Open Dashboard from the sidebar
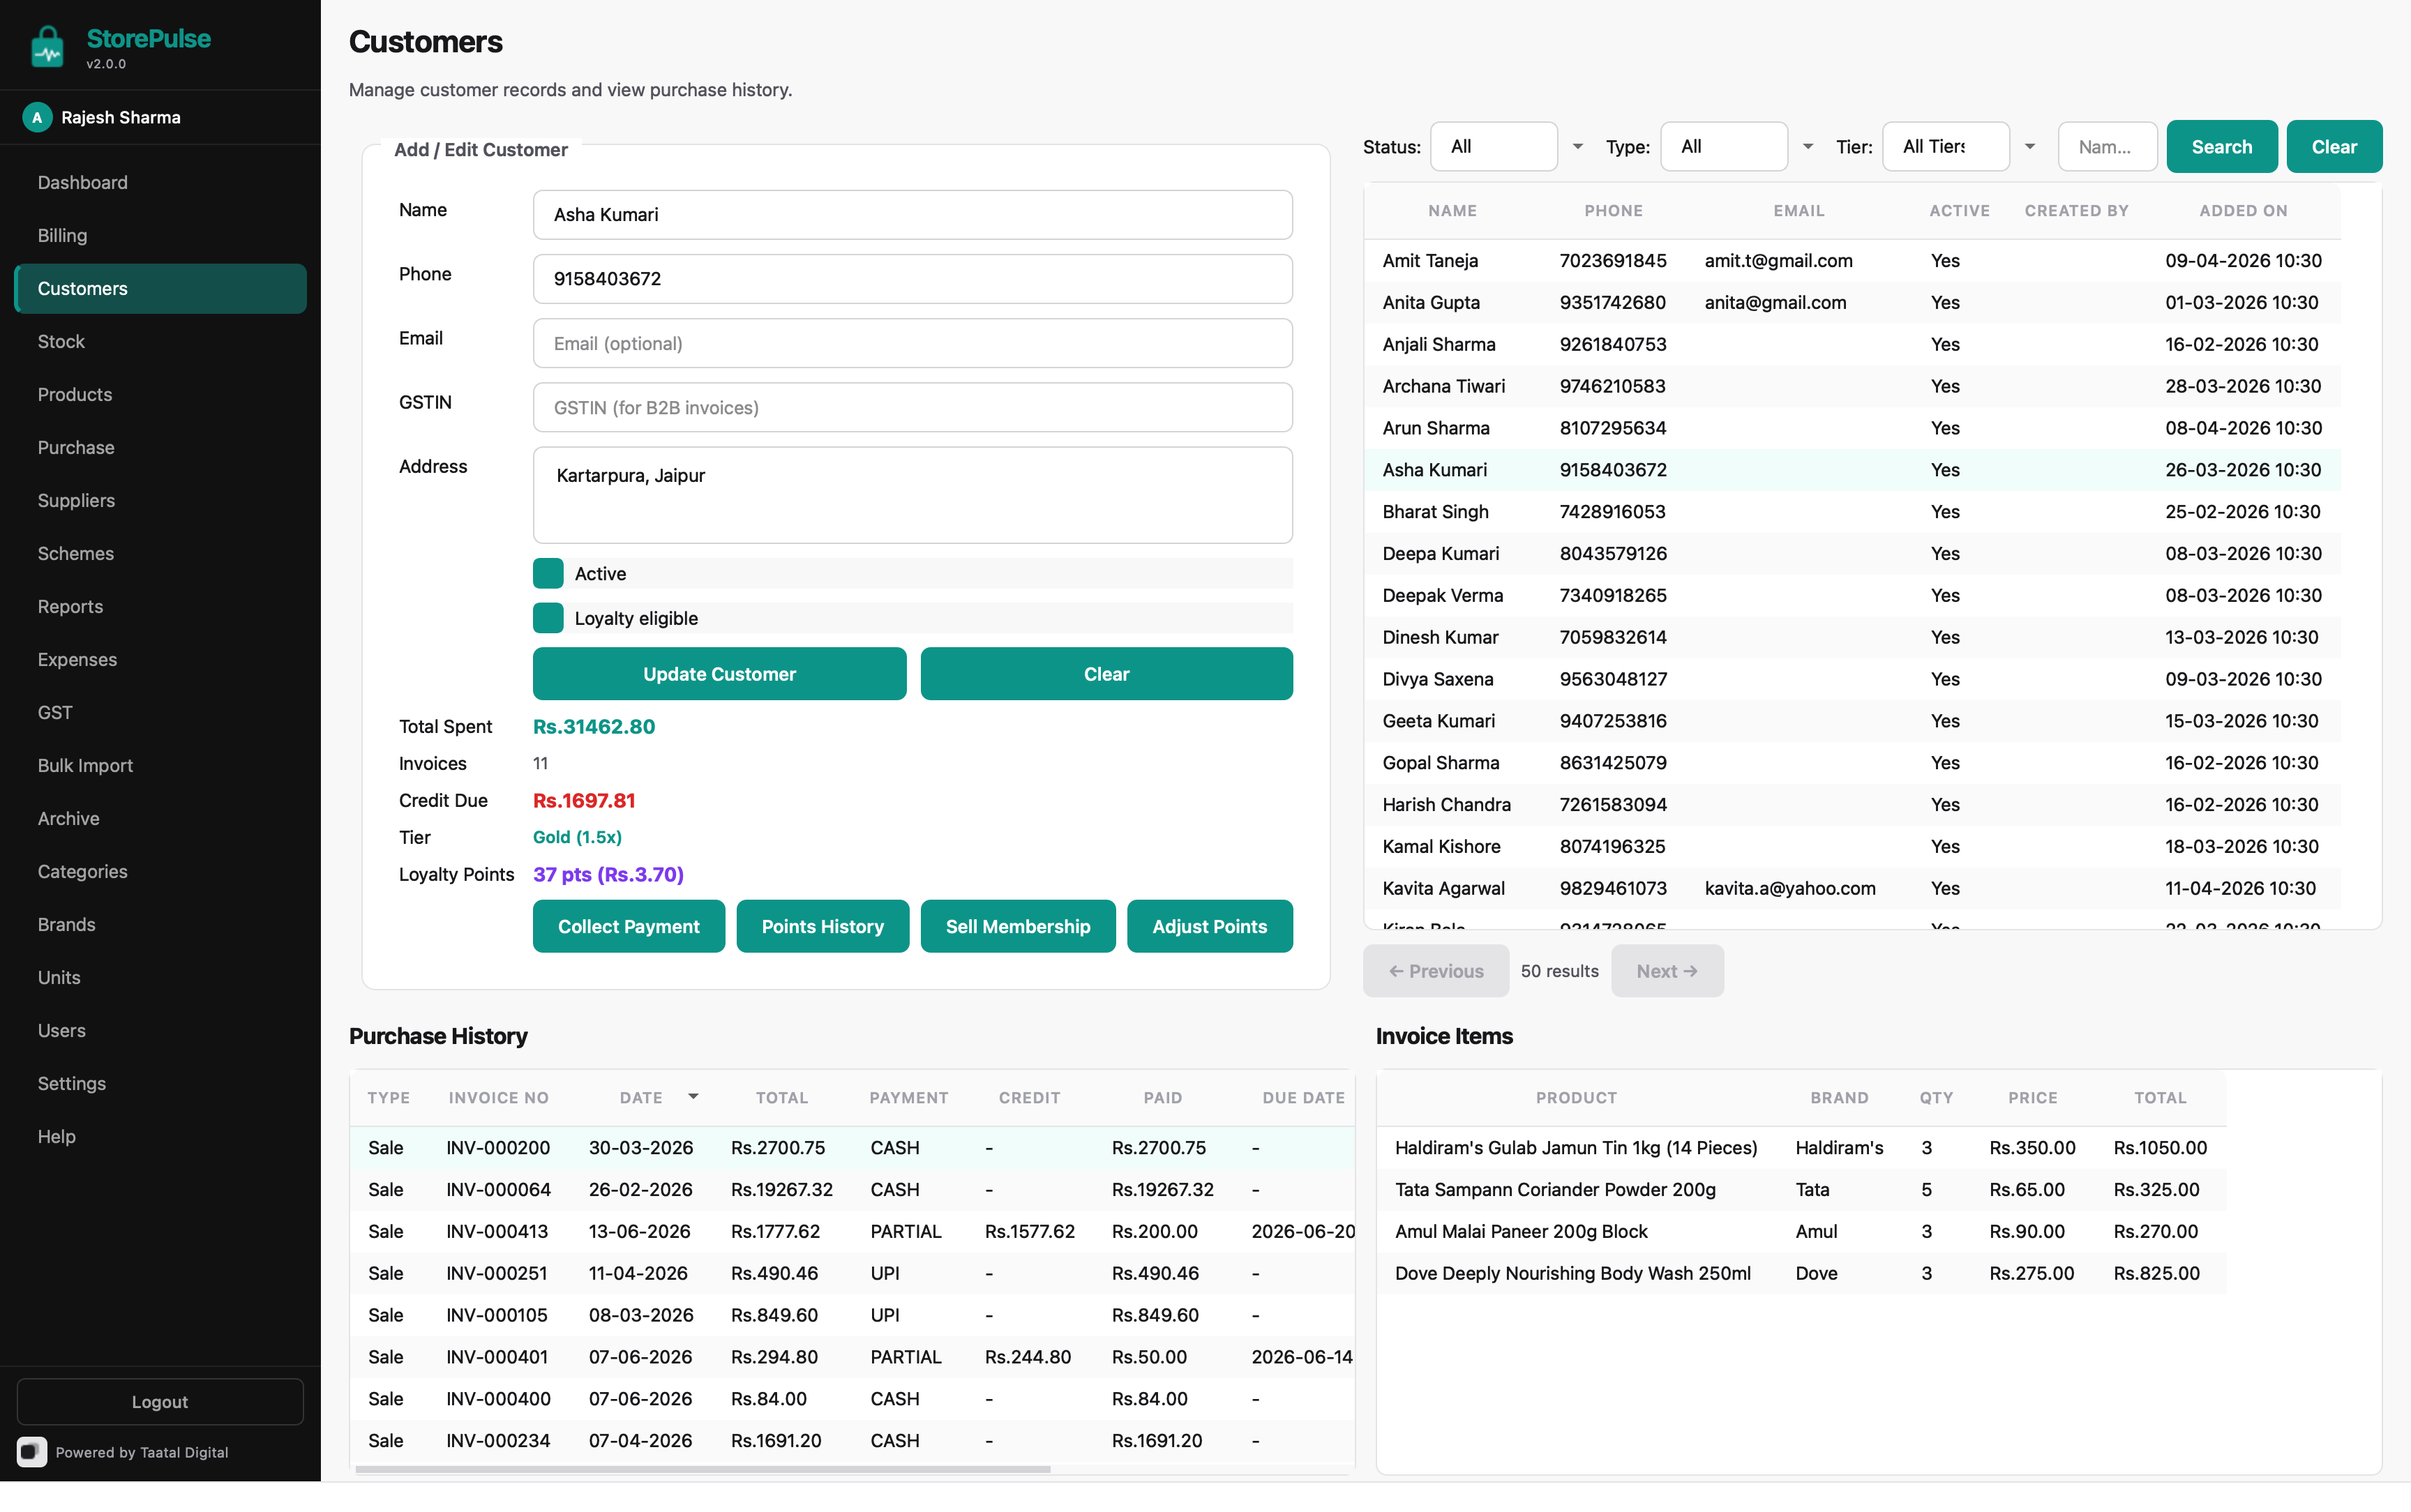The height and width of the screenshot is (1512, 2411). pos(160,182)
